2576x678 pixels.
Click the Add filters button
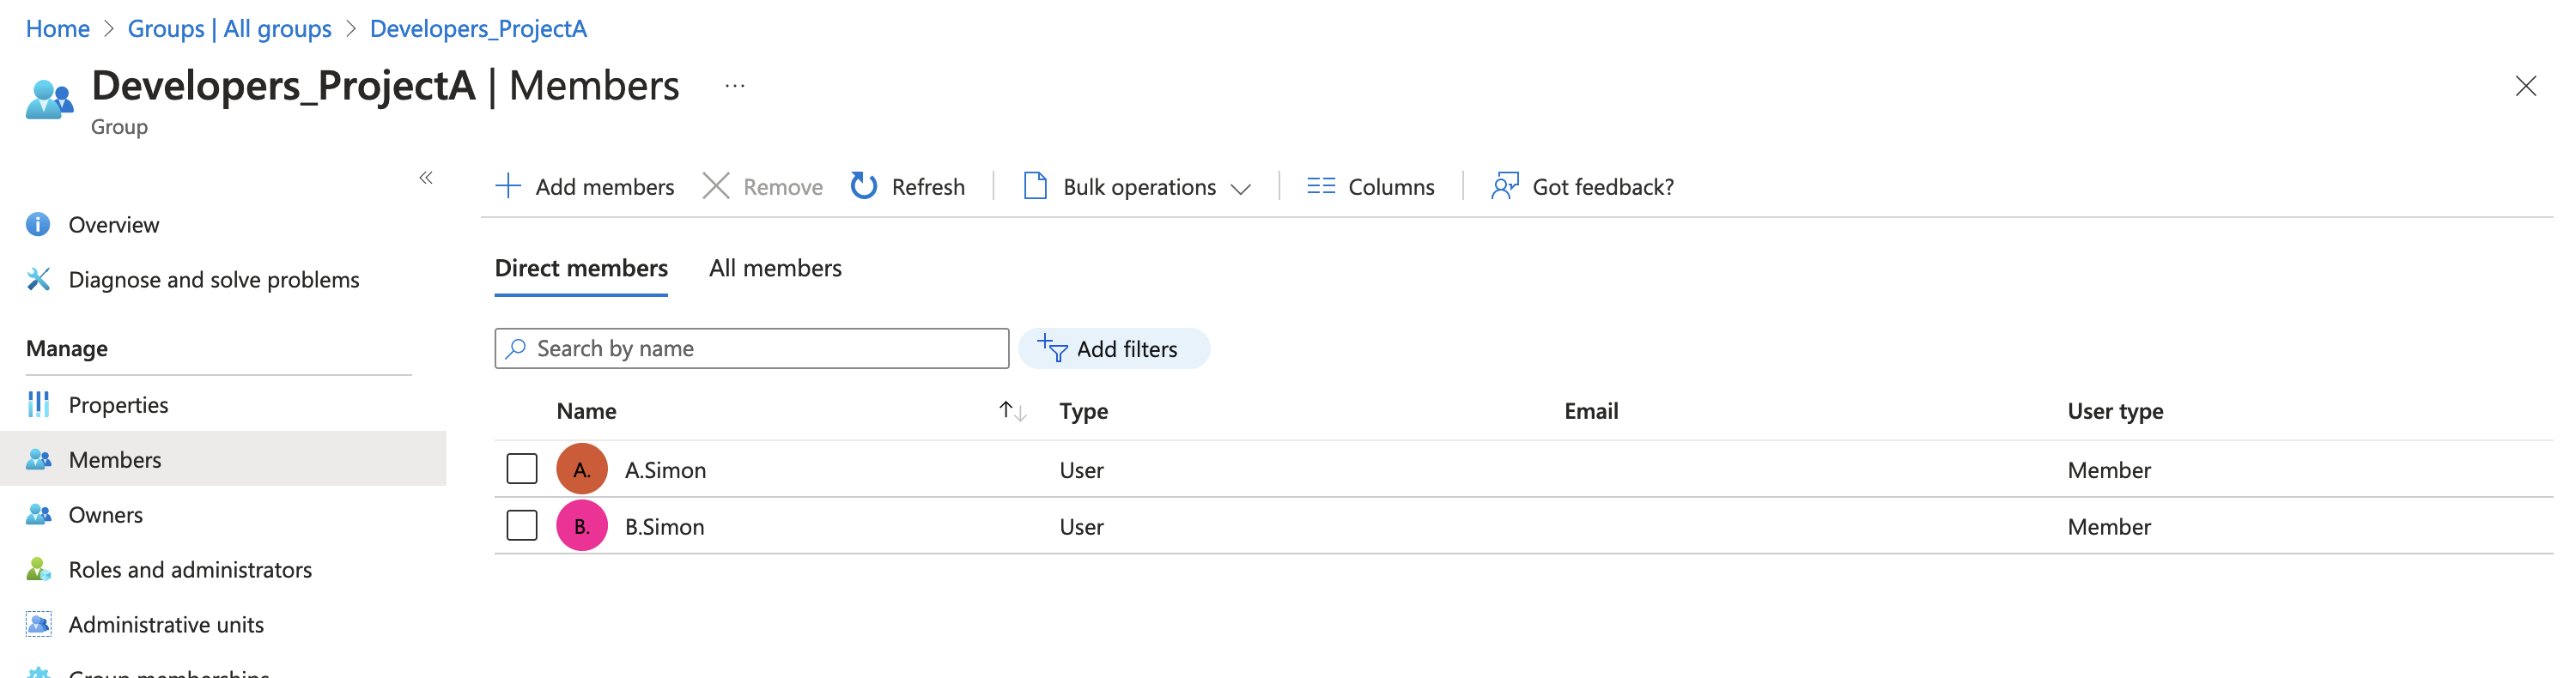1114,348
